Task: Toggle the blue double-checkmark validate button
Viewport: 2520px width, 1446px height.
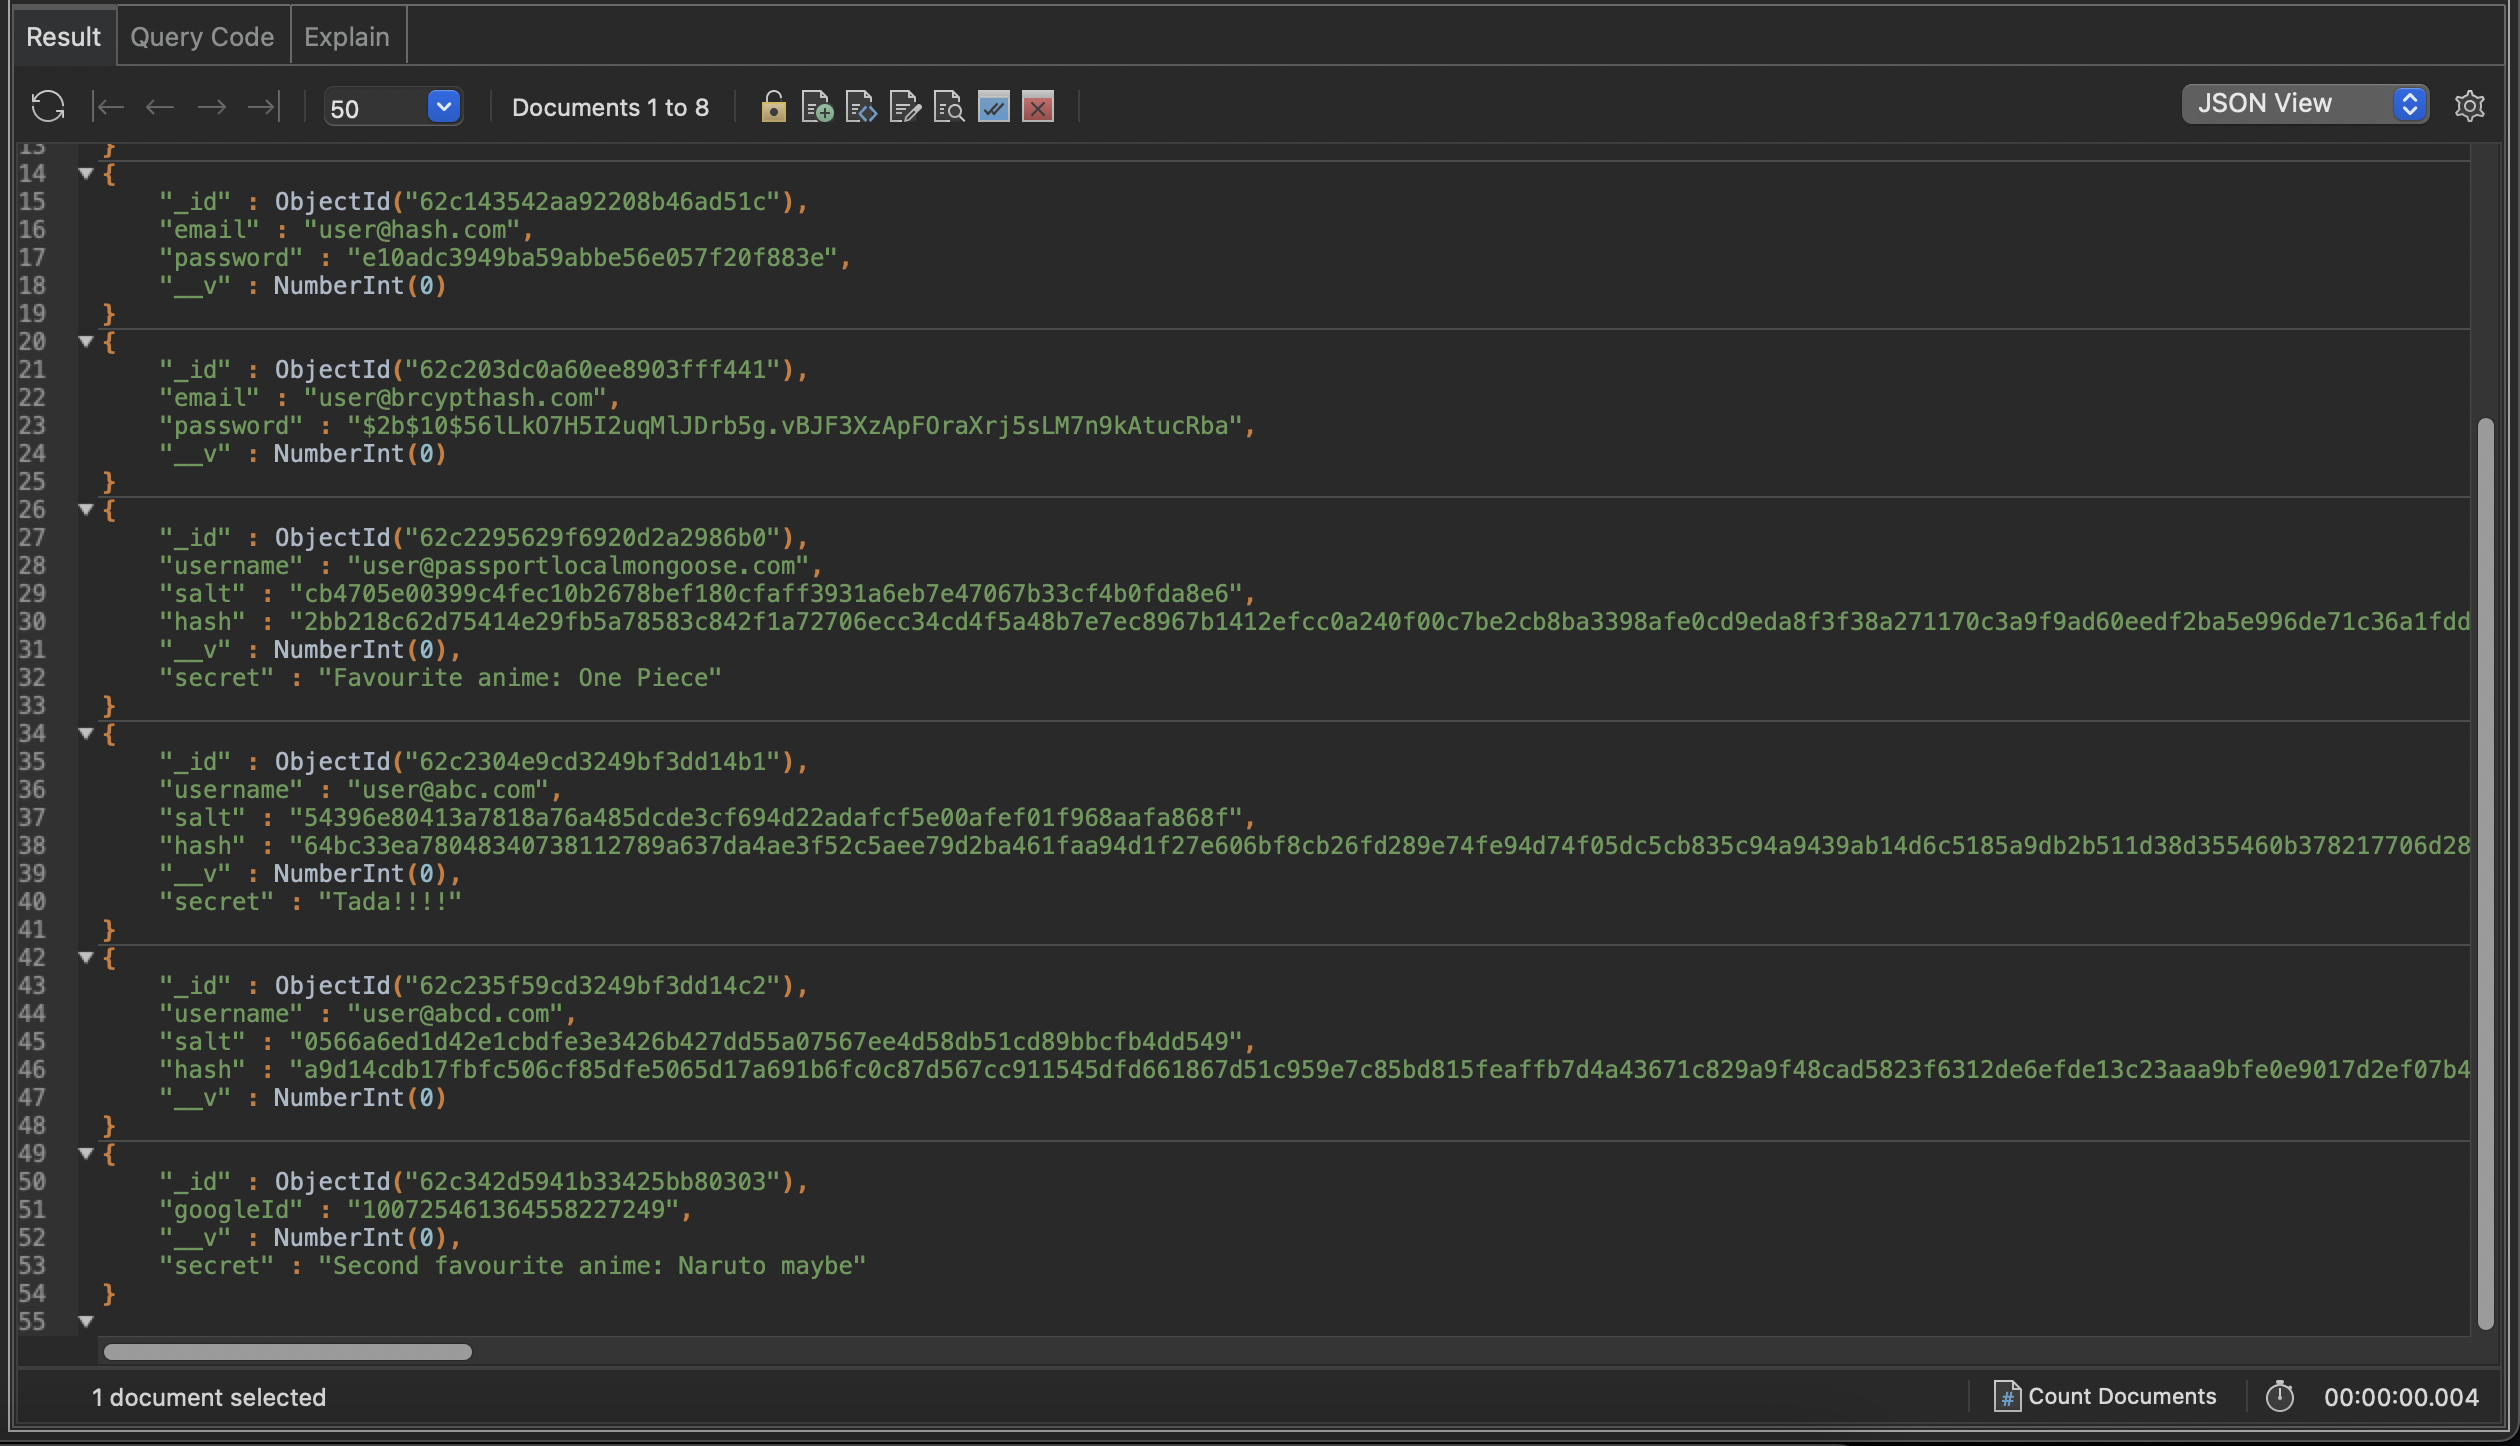Action: coord(993,106)
